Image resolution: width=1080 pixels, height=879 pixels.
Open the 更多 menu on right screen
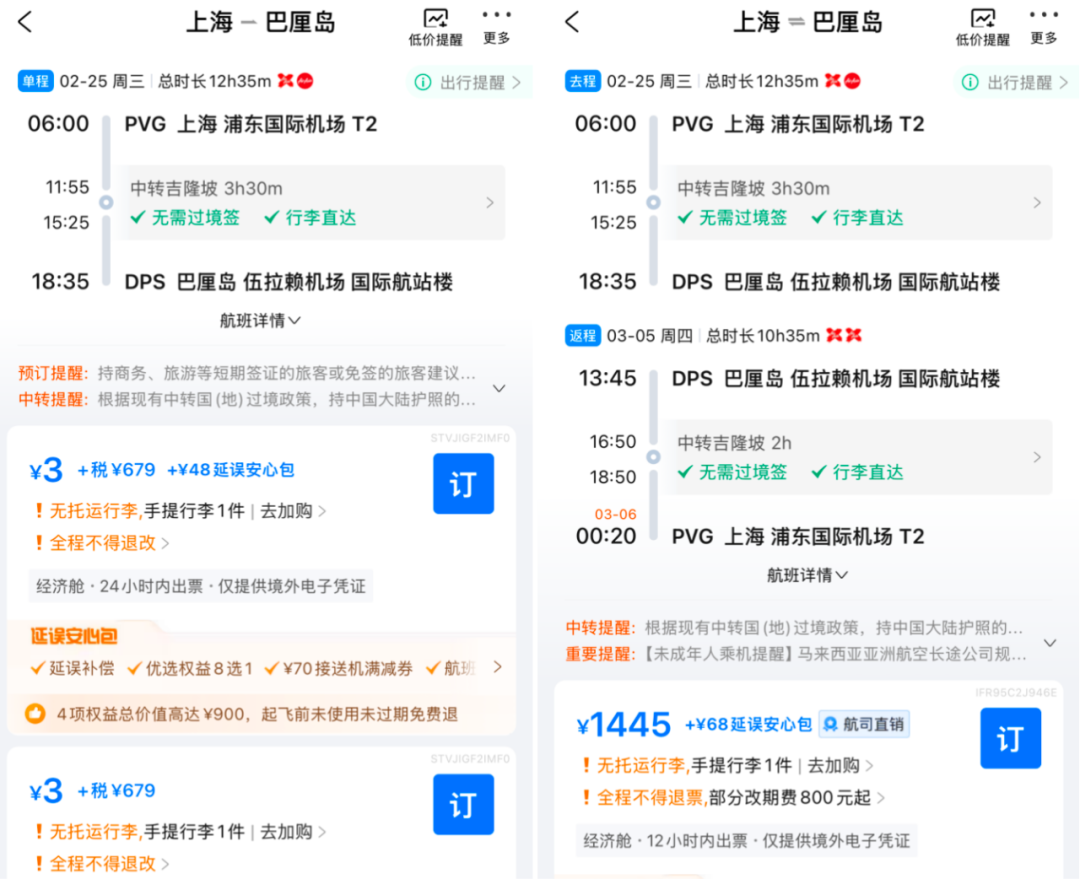[1044, 25]
